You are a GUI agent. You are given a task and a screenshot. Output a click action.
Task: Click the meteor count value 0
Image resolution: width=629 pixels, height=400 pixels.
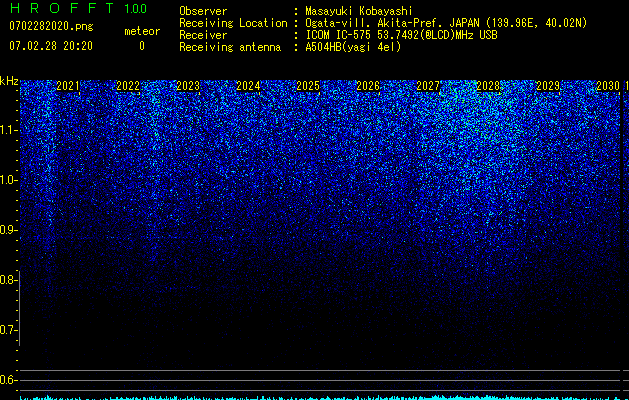(x=142, y=46)
